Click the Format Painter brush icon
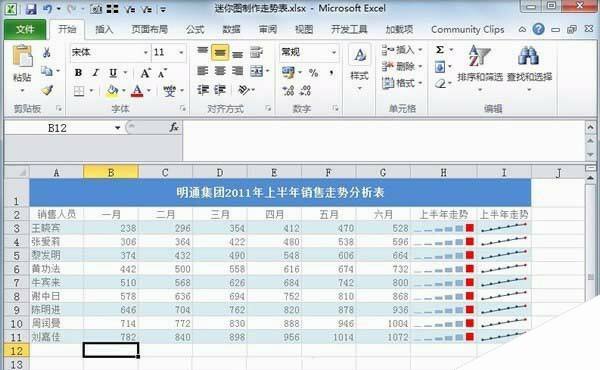Screen dimensions: 600x370 coord(47,90)
